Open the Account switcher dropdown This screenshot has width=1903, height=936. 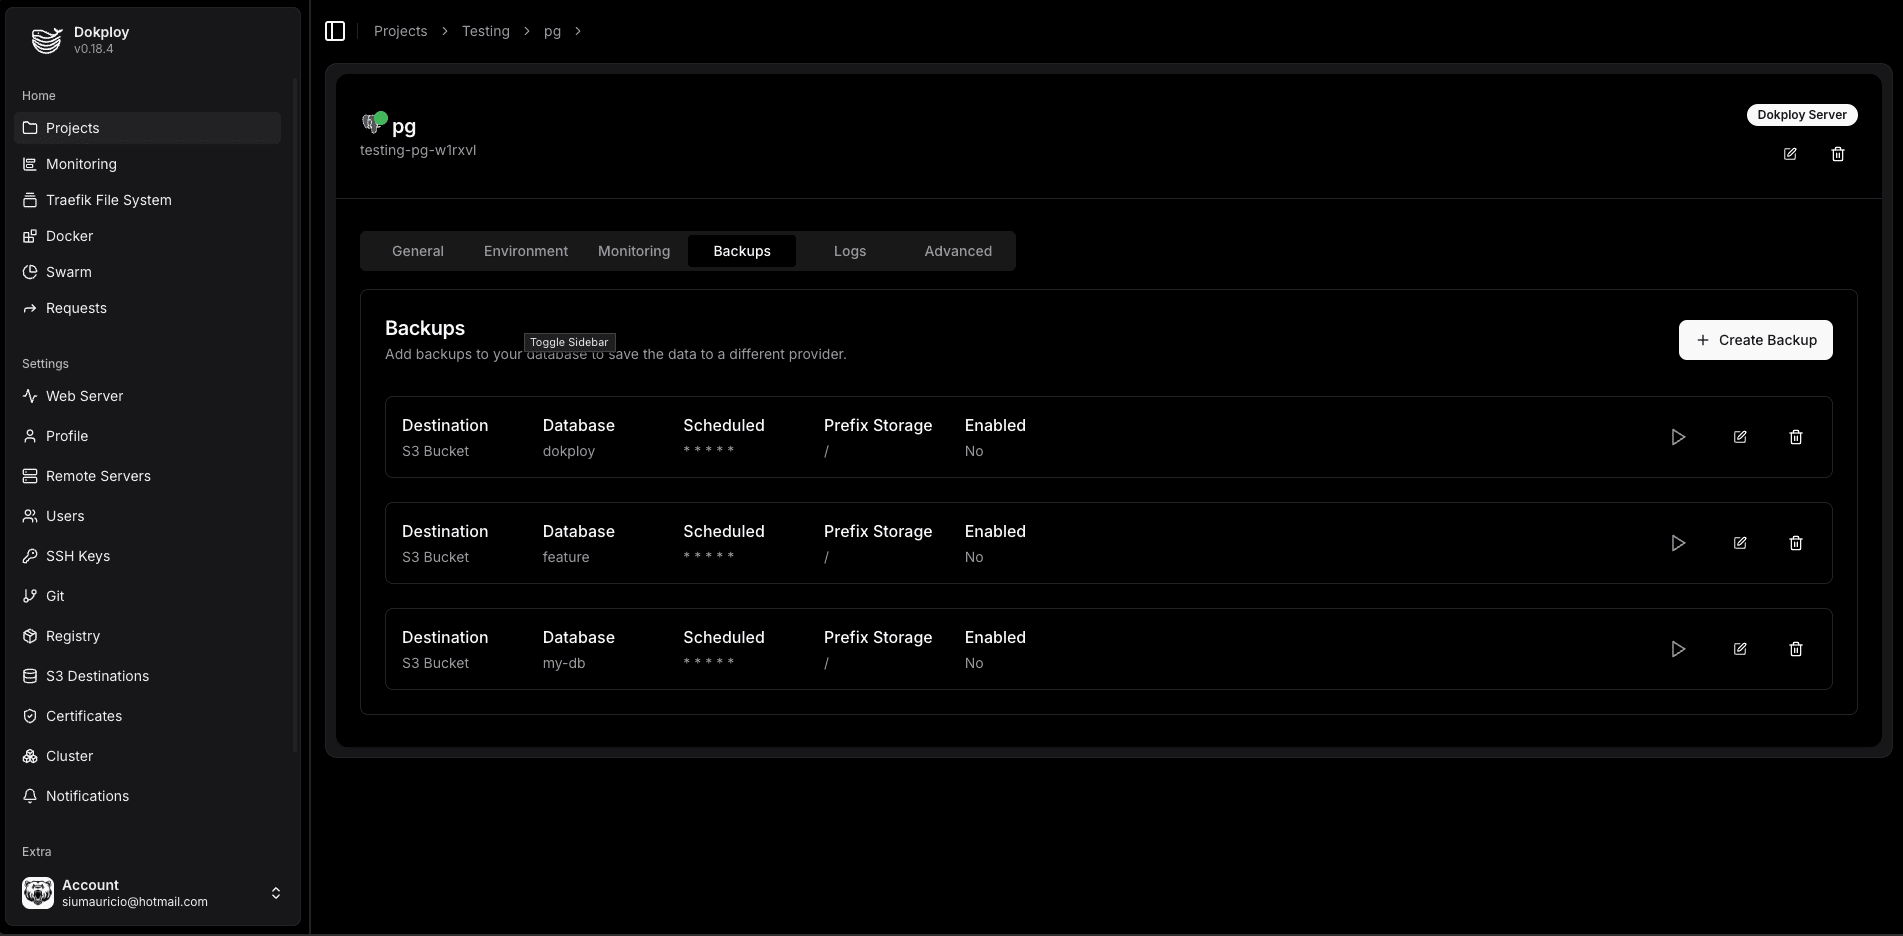[151, 893]
